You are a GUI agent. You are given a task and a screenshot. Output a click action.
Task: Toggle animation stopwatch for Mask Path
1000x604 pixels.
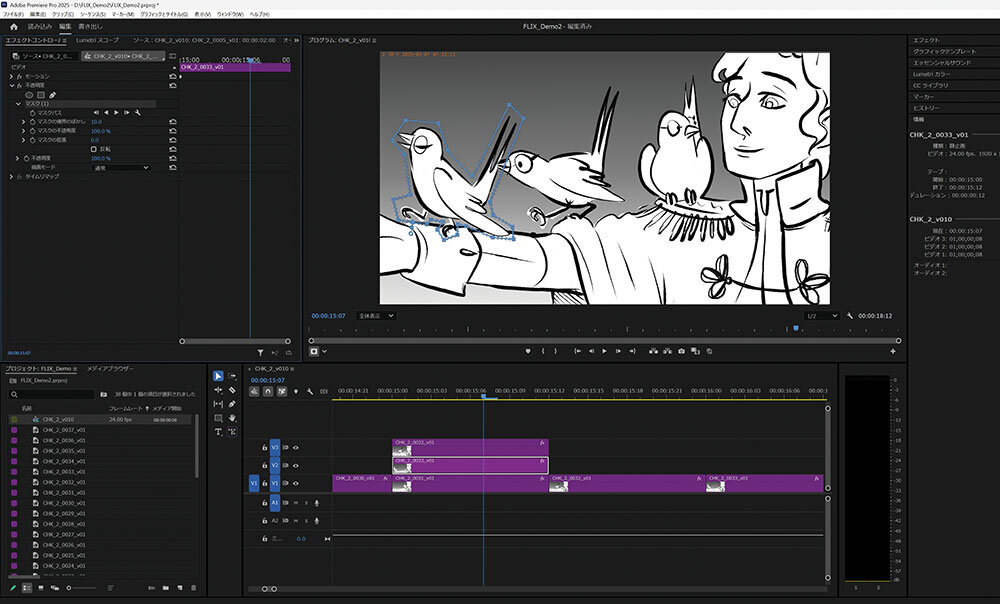[x=32, y=112]
